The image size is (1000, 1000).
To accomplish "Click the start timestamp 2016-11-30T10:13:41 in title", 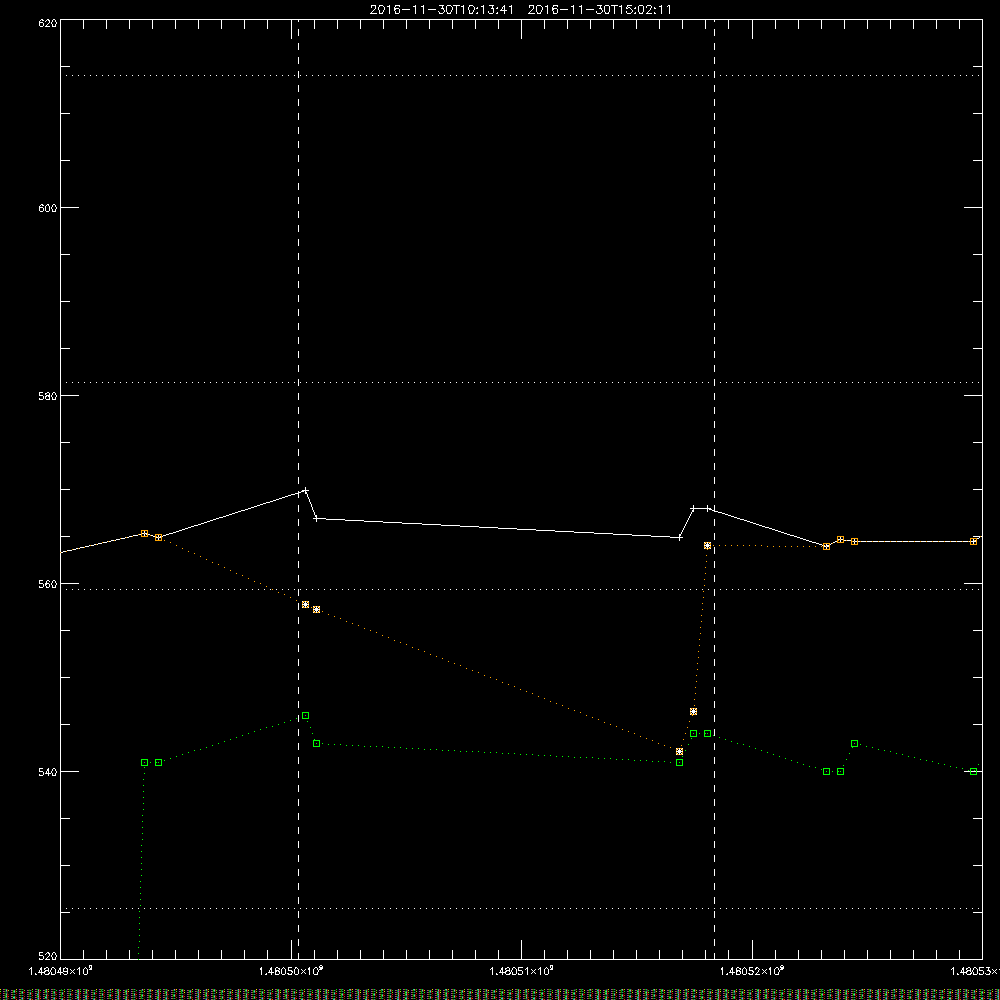I will [x=441, y=10].
